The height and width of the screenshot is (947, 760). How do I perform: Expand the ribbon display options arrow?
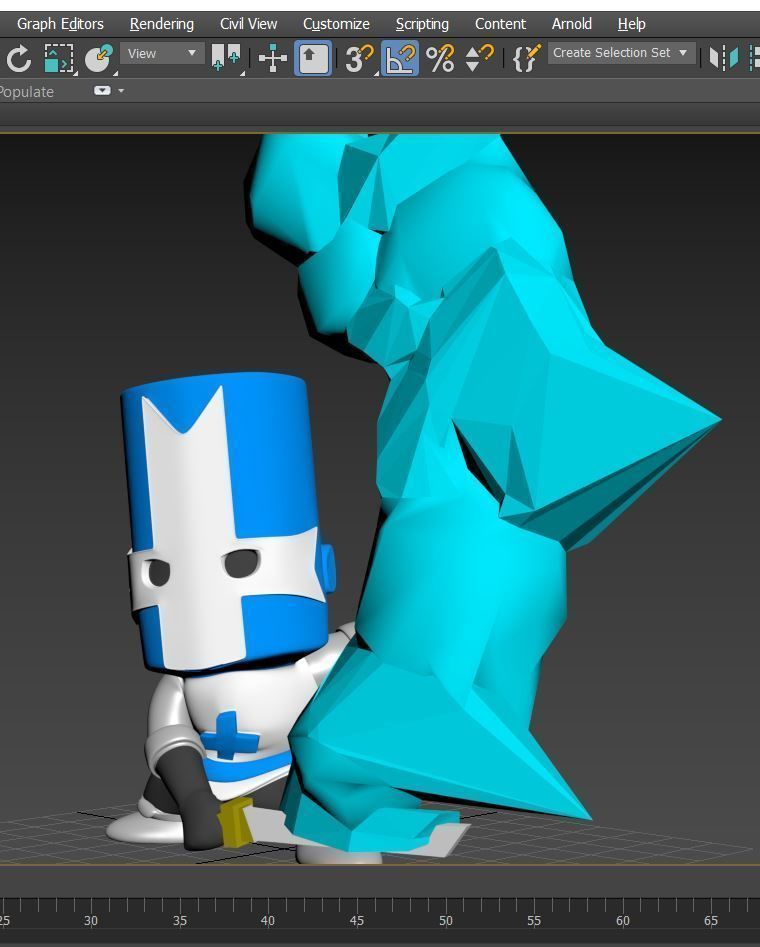(x=121, y=91)
